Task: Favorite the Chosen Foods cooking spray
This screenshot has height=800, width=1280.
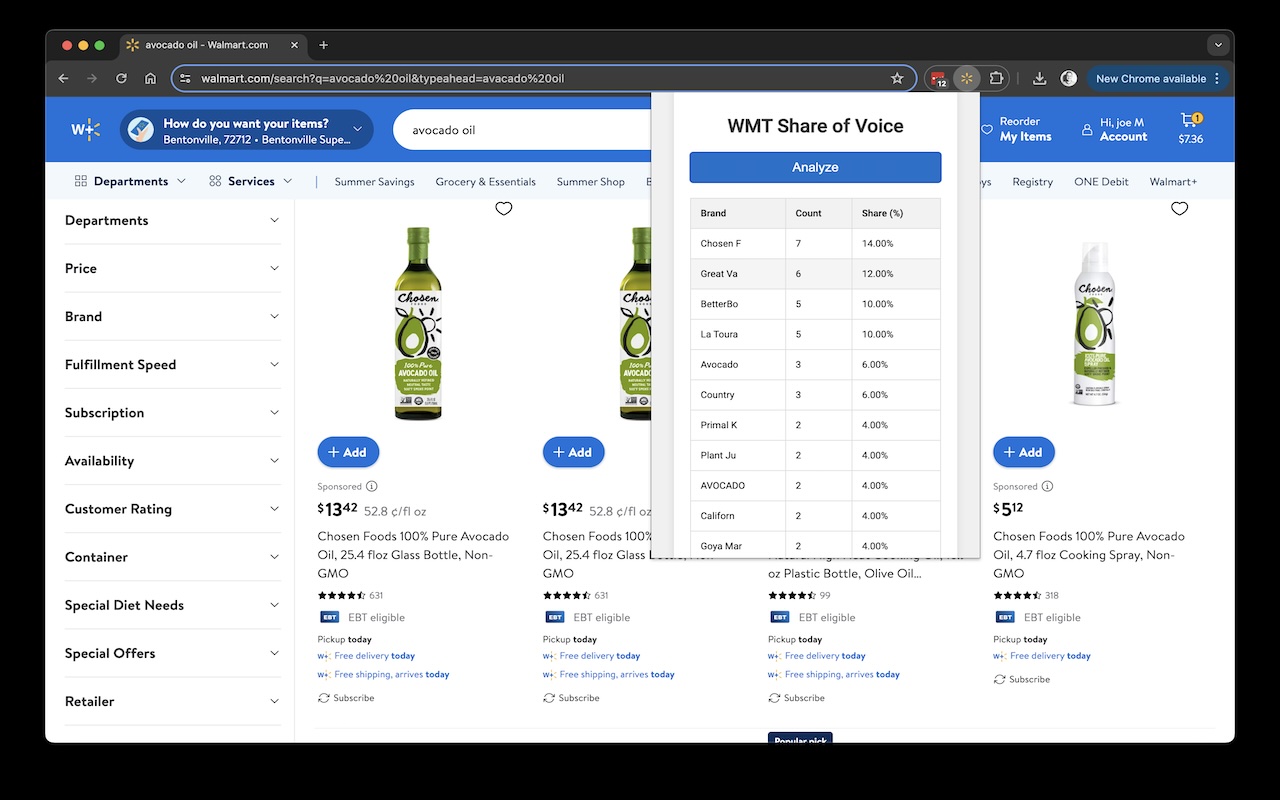Action: pyautogui.click(x=1179, y=208)
